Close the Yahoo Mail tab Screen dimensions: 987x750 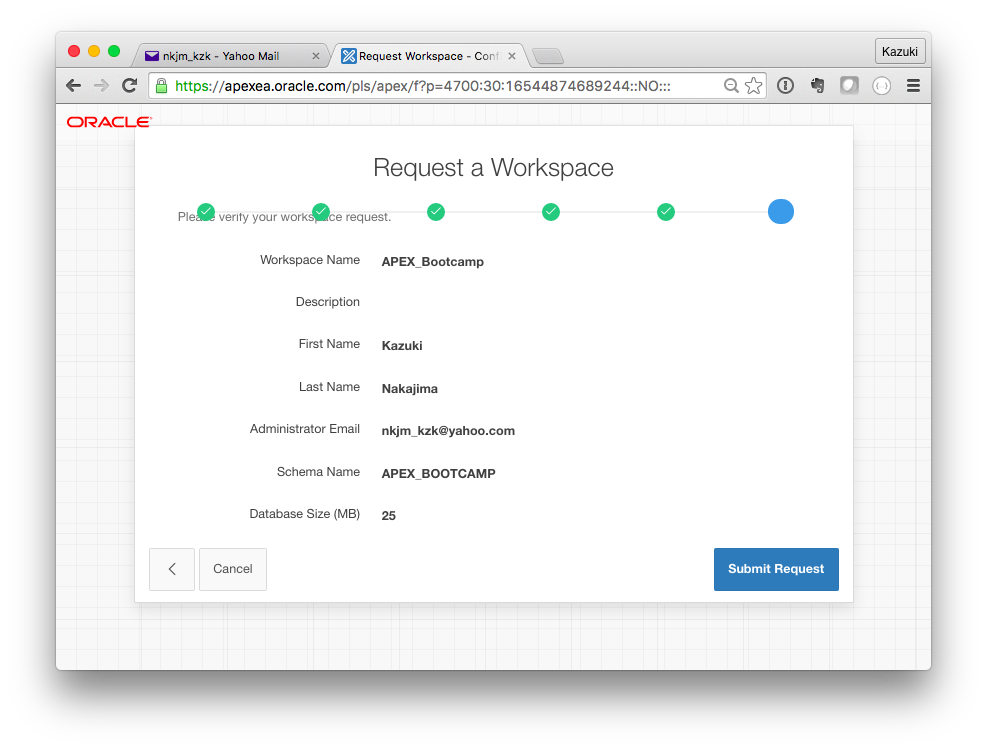316,56
